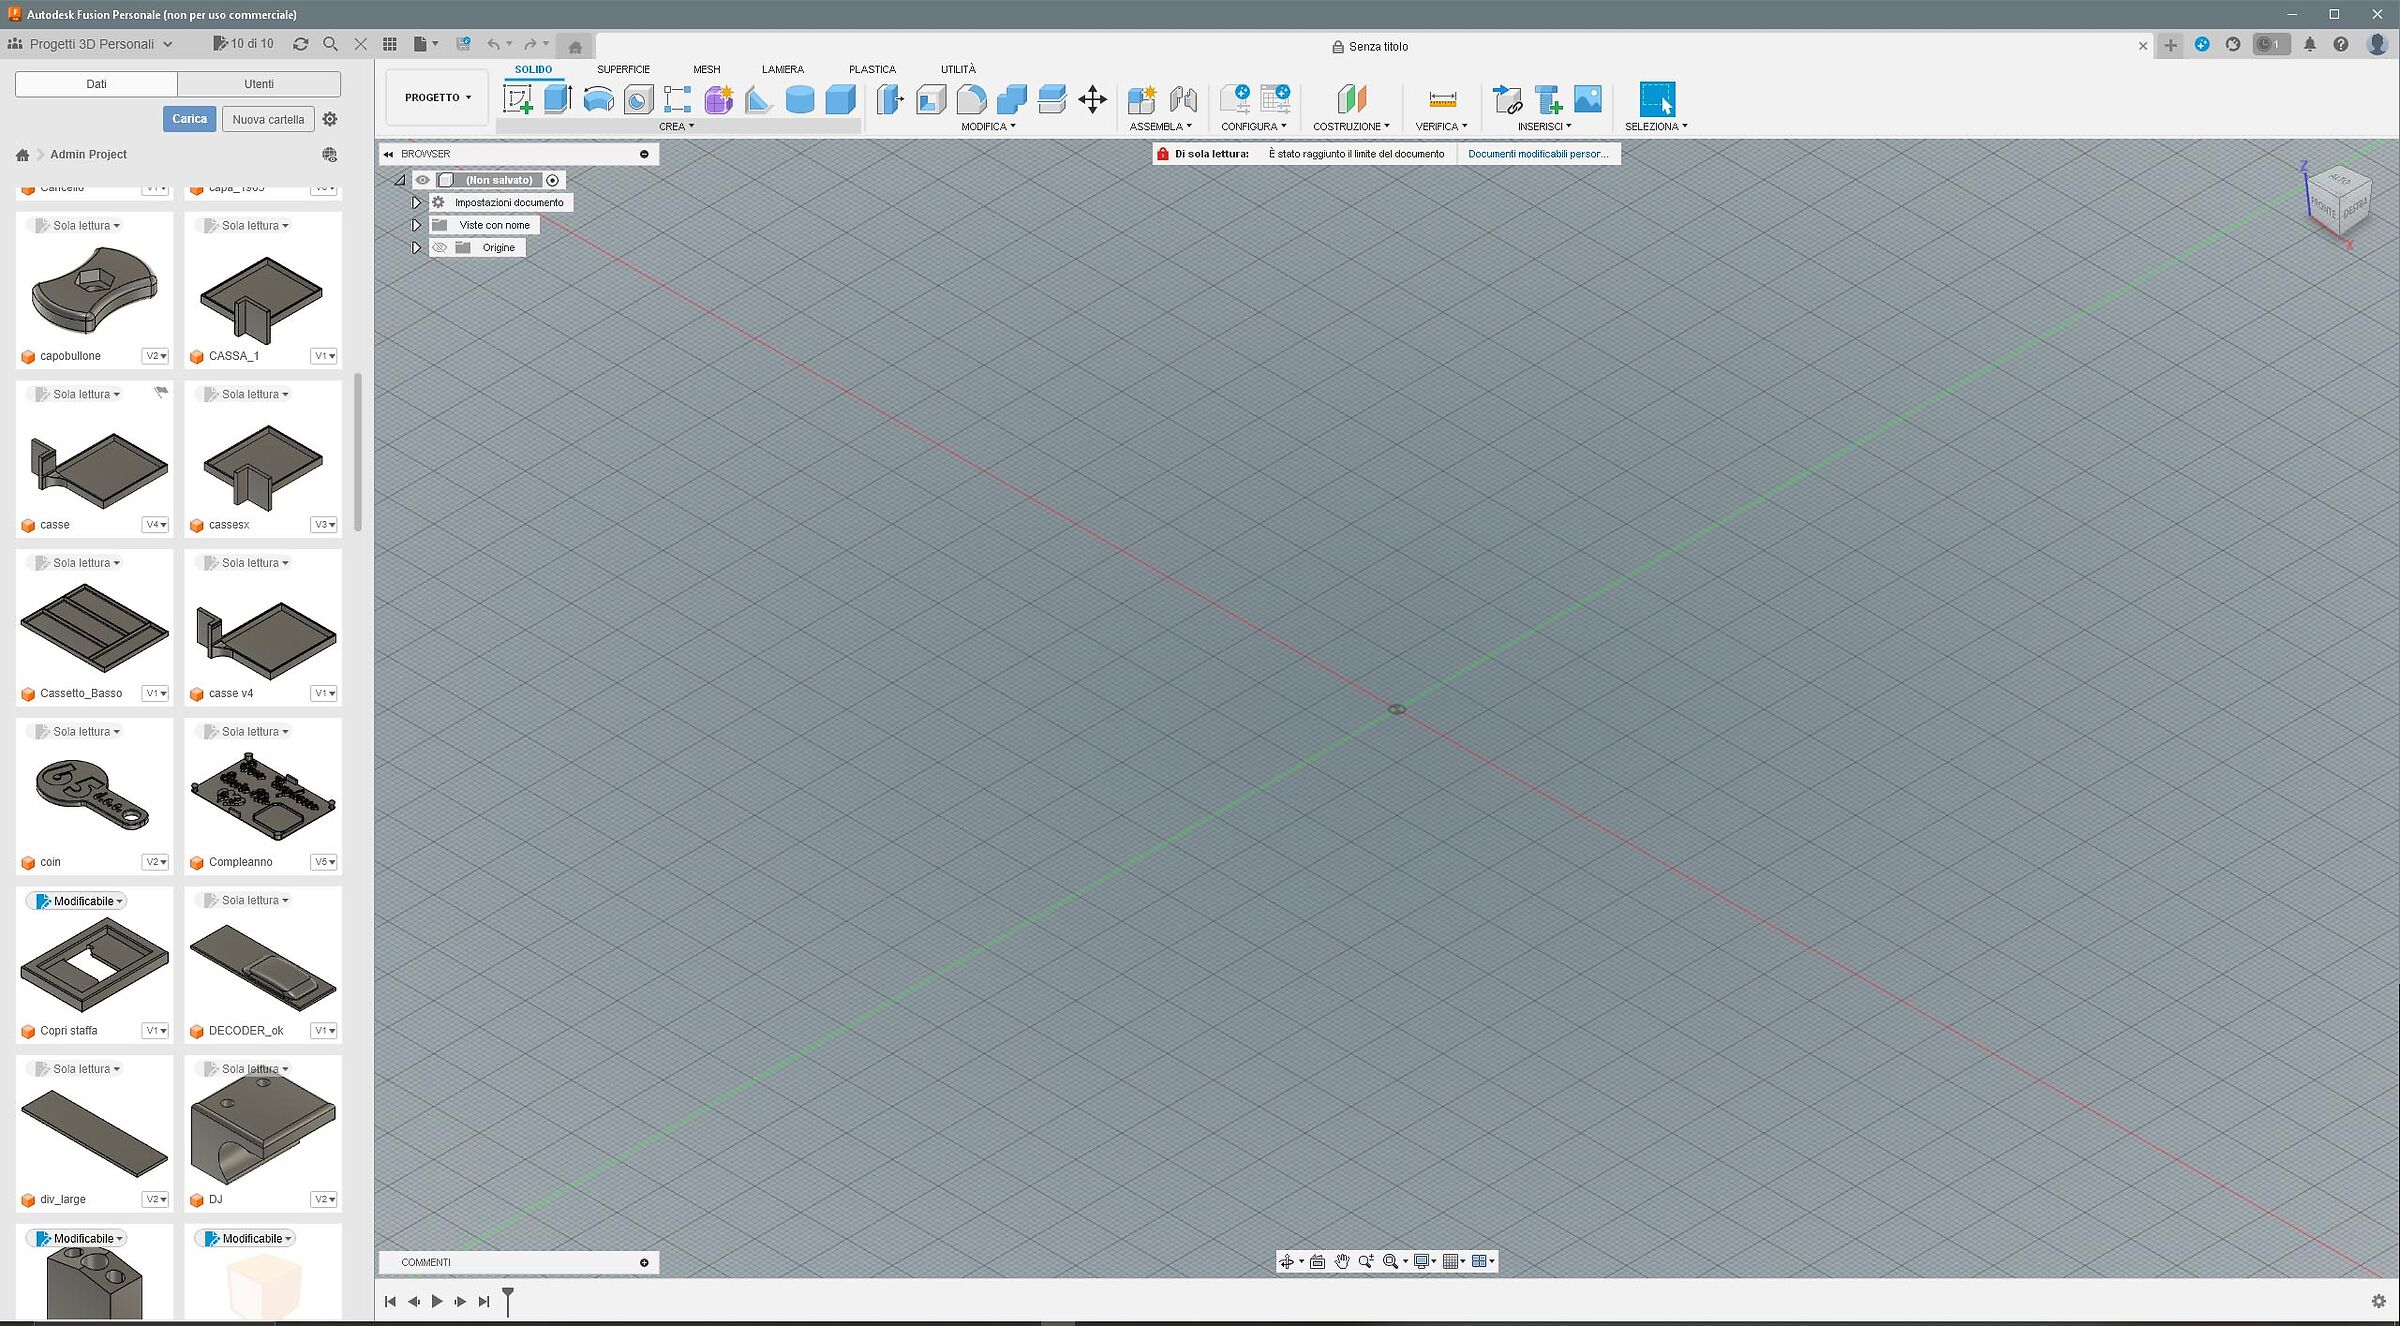Viewport: 2400px width, 1326px height.
Task: Expand the Viste con nome tree node
Action: (x=417, y=224)
